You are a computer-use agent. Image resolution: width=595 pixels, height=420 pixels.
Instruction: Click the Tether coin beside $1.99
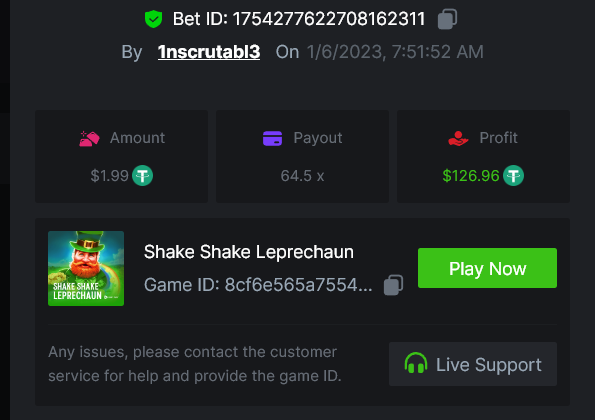tap(142, 176)
